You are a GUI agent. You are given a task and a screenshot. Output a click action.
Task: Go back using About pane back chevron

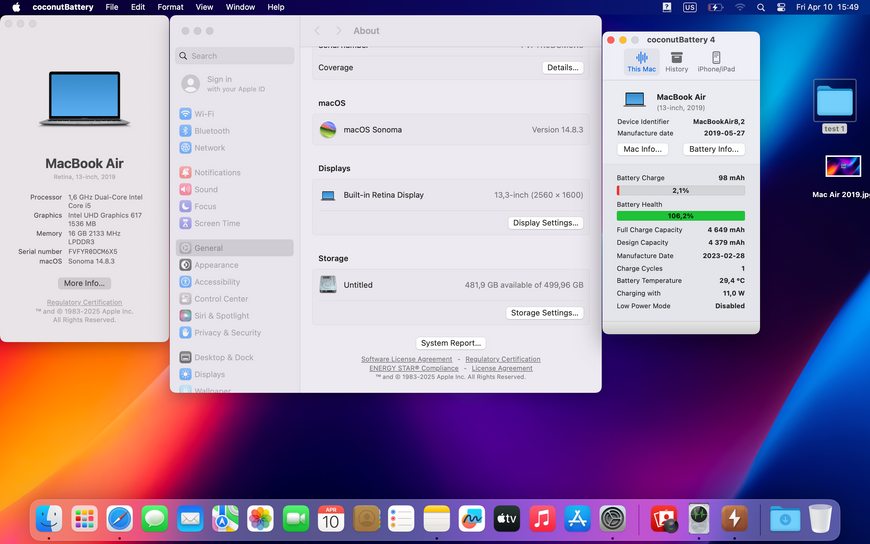(x=317, y=31)
